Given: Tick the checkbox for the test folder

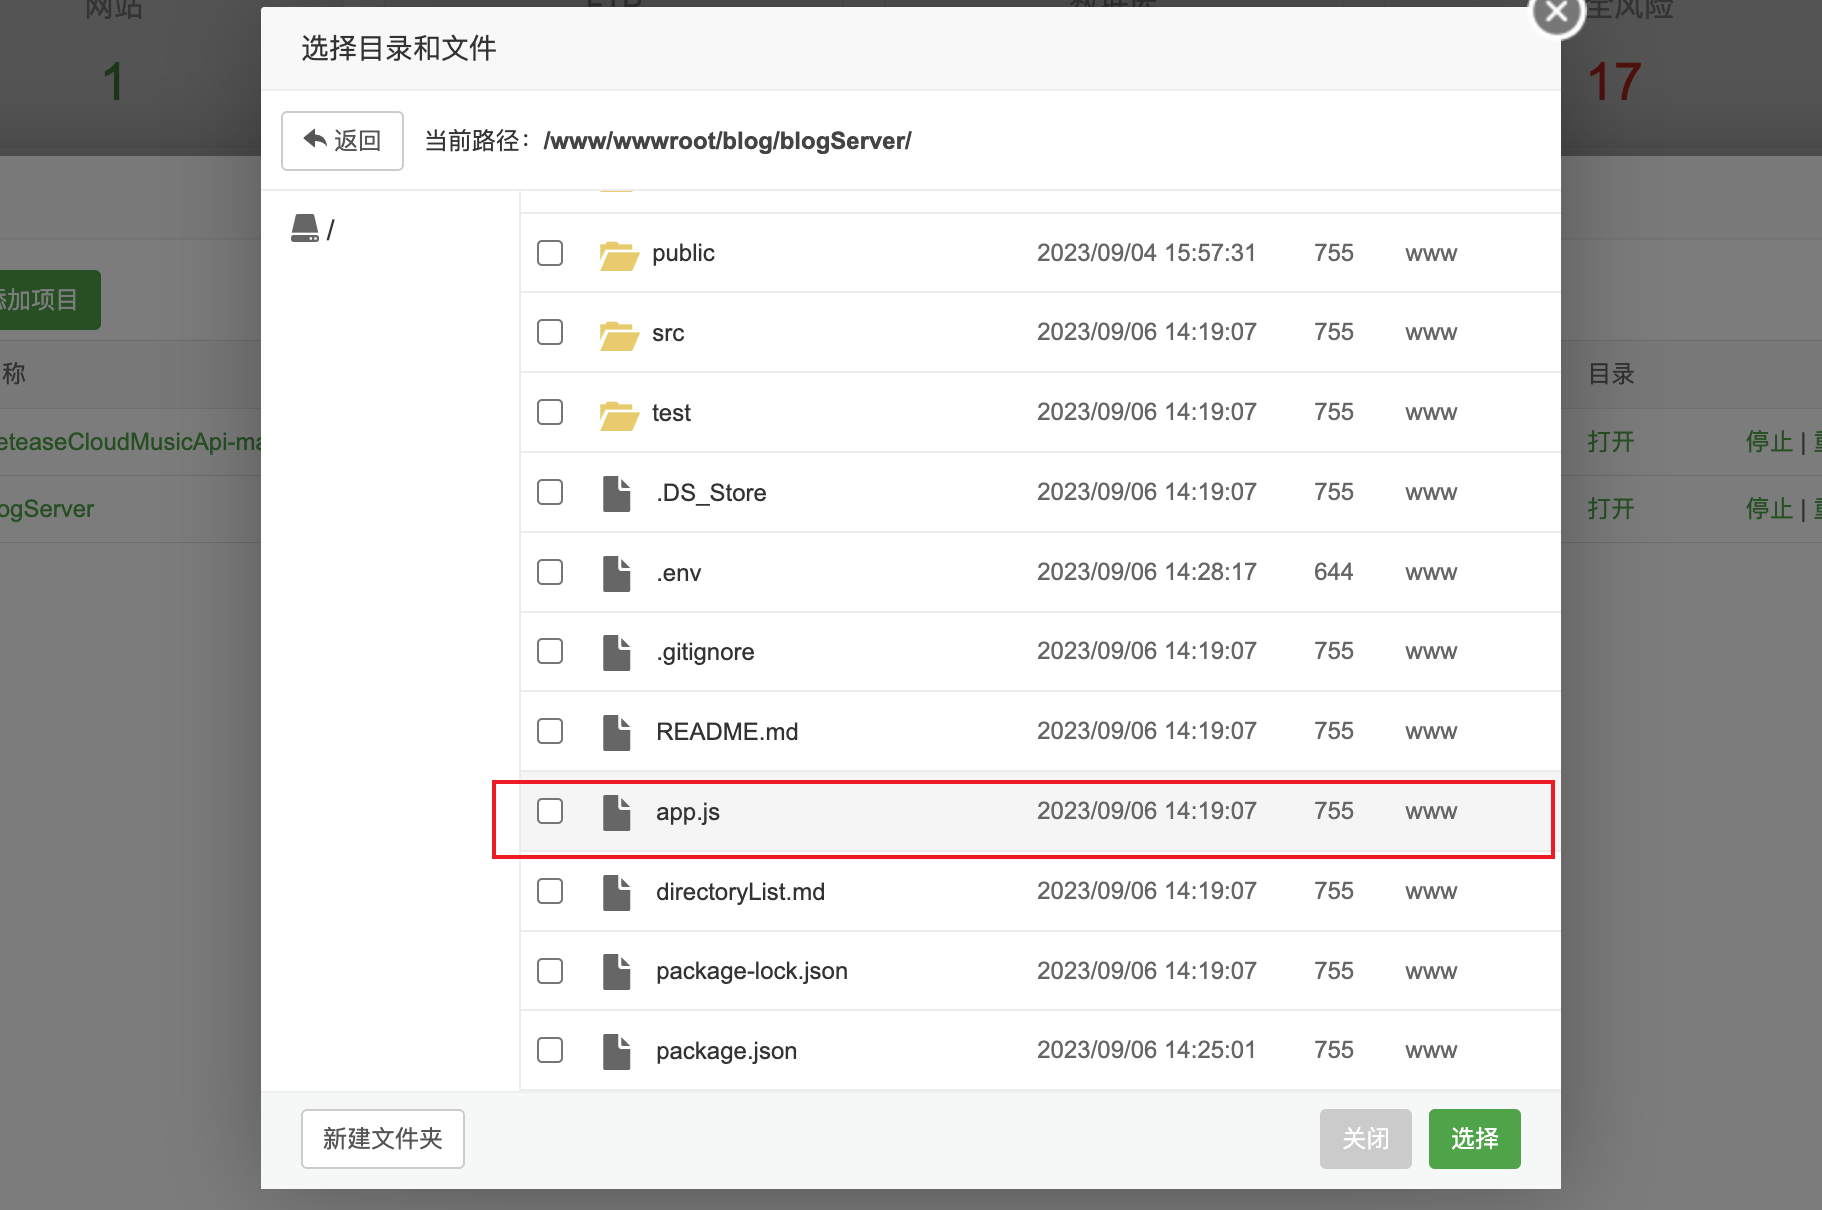Looking at the screenshot, I should pos(550,412).
